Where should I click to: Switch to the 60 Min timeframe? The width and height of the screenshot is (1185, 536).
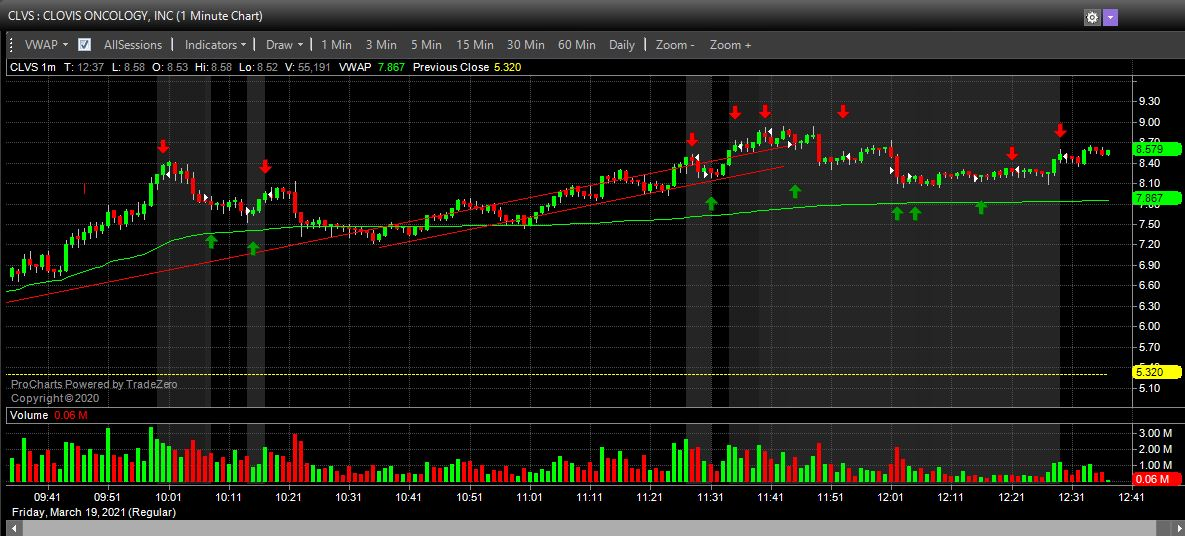point(577,45)
